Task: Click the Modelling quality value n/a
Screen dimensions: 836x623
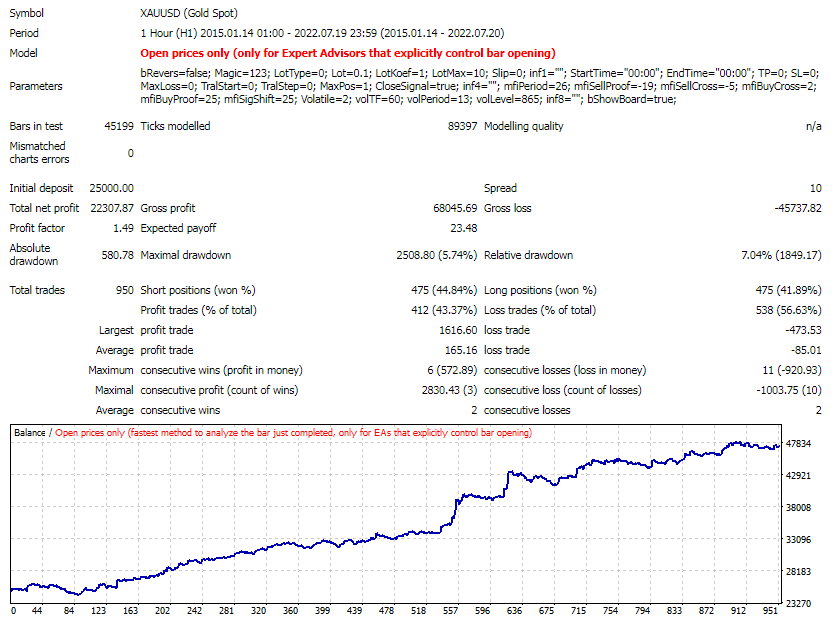Action: (x=814, y=126)
